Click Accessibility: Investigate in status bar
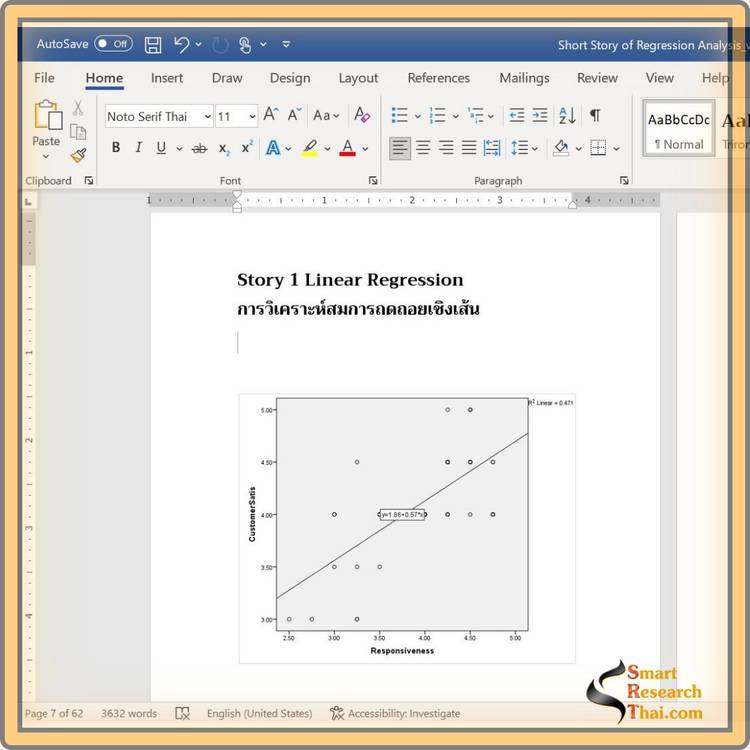Image resolution: width=750 pixels, height=750 pixels. click(x=395, y=714)
